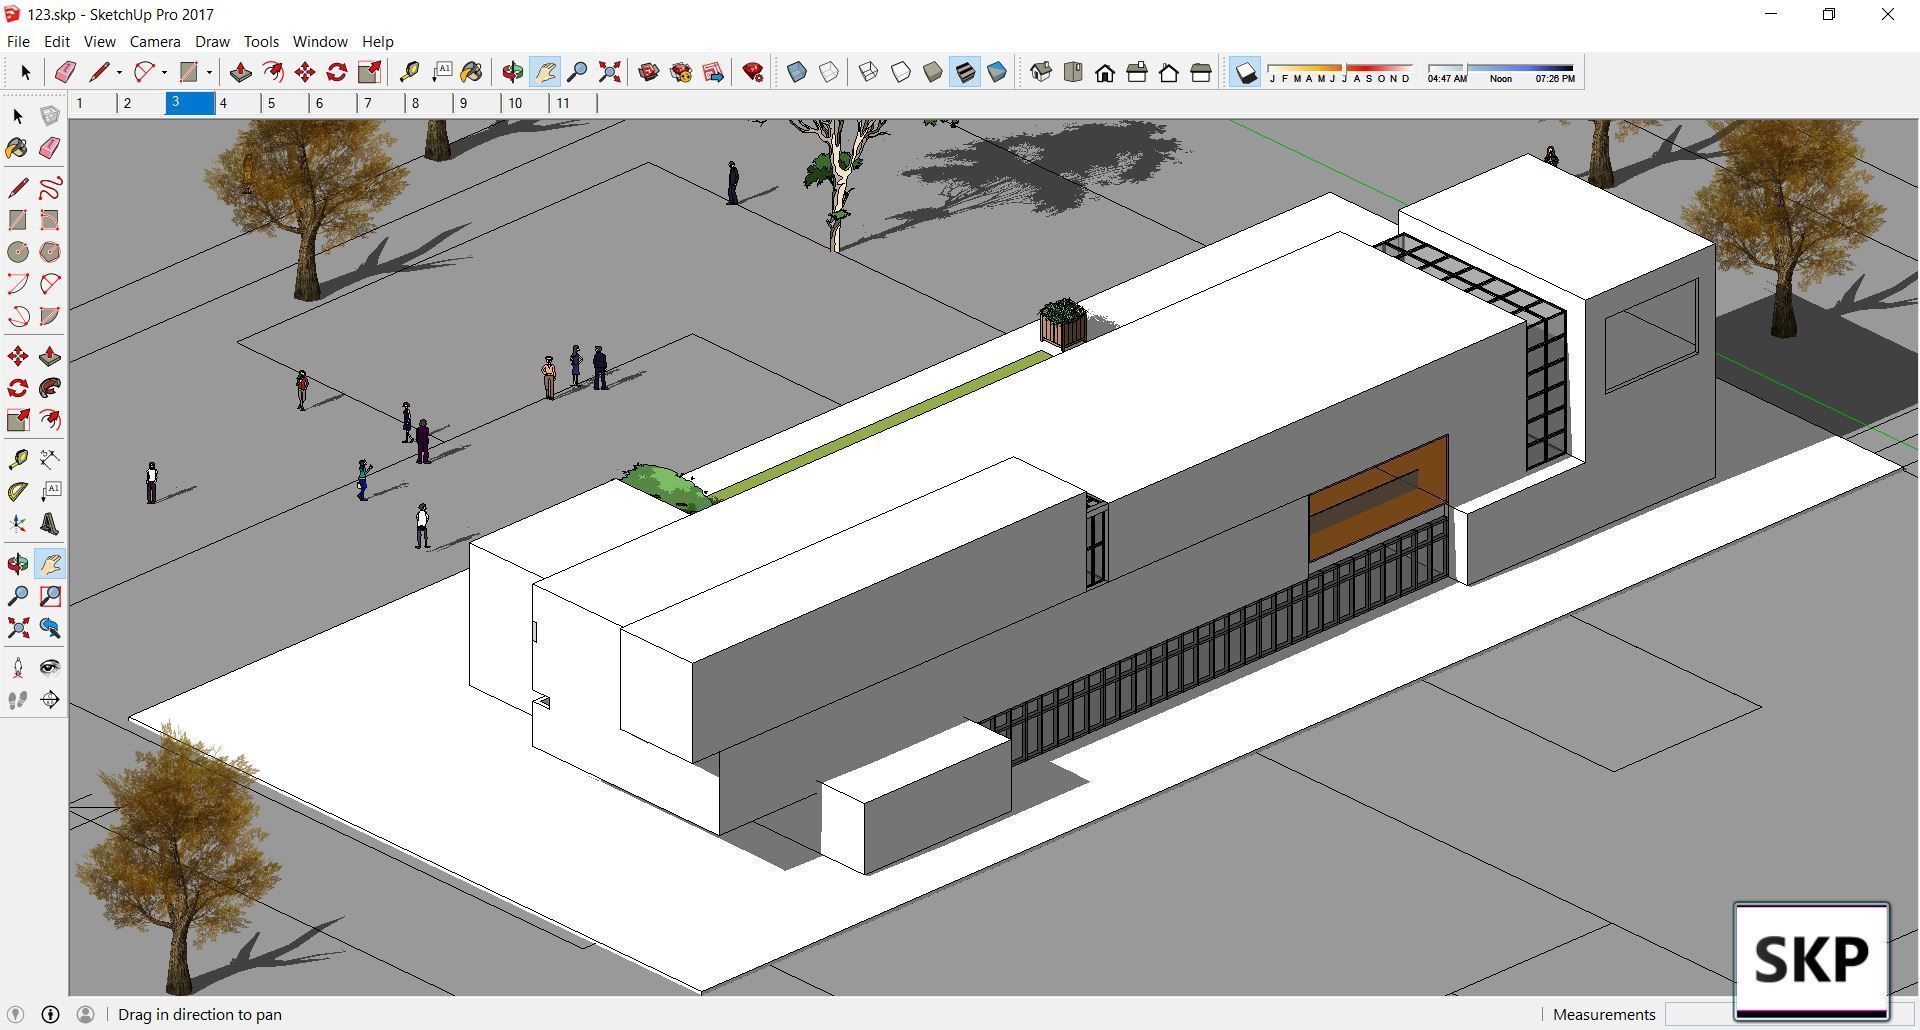The image size is (1920, 1030).
Task: Select Freehand tool in left palette
Action: [x=50, y=188]
